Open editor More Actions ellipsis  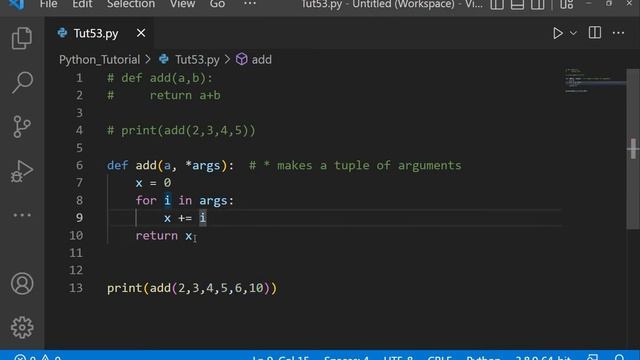[618, 33]
